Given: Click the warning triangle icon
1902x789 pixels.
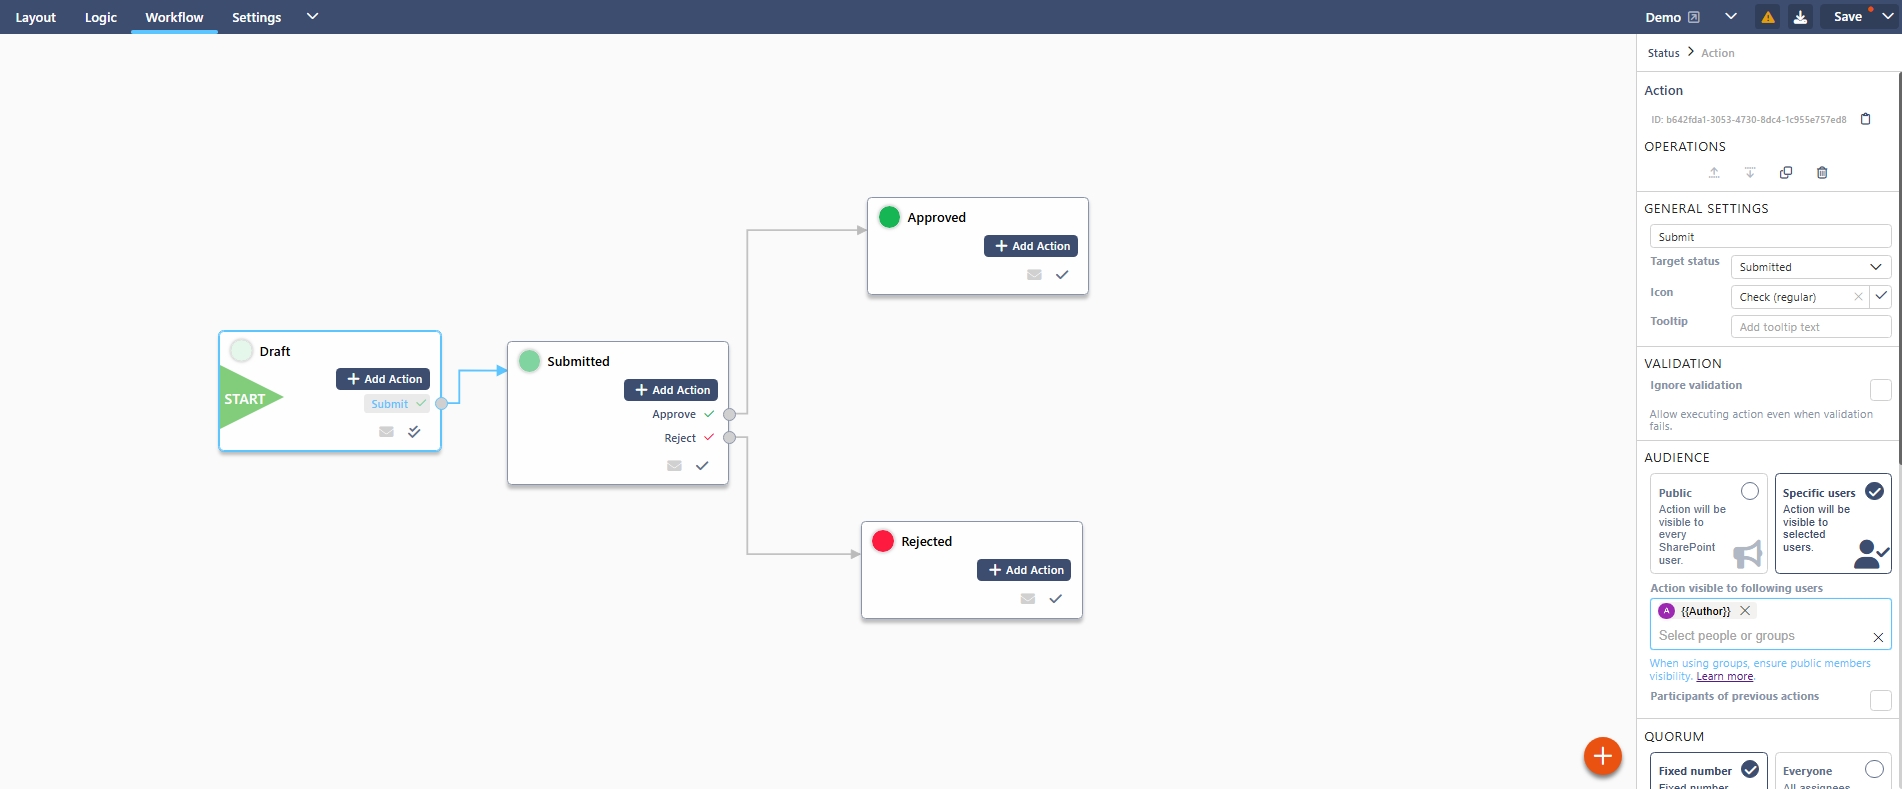Looking at the screenshot, I should click(1768, 17).
